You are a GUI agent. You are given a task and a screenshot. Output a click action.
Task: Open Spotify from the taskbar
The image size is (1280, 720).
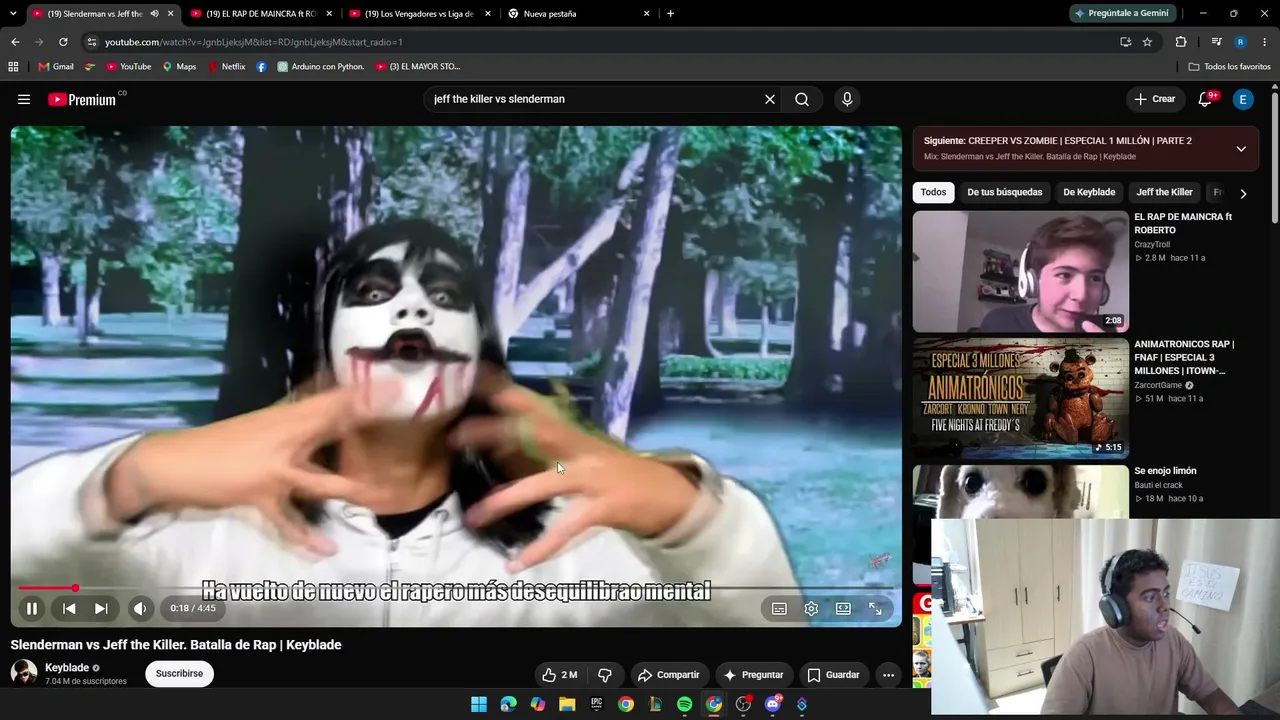(x=684, y=704)
